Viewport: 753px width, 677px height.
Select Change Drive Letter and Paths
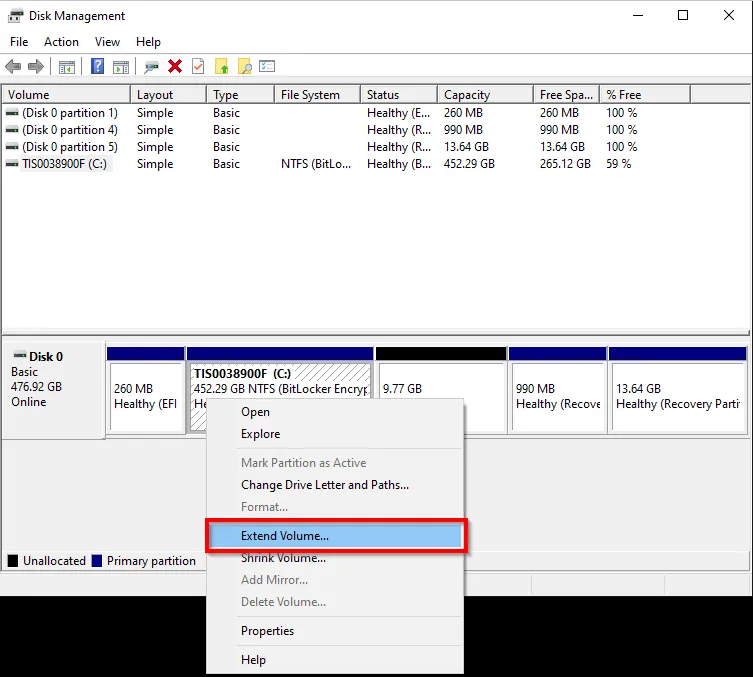(335, 485)
